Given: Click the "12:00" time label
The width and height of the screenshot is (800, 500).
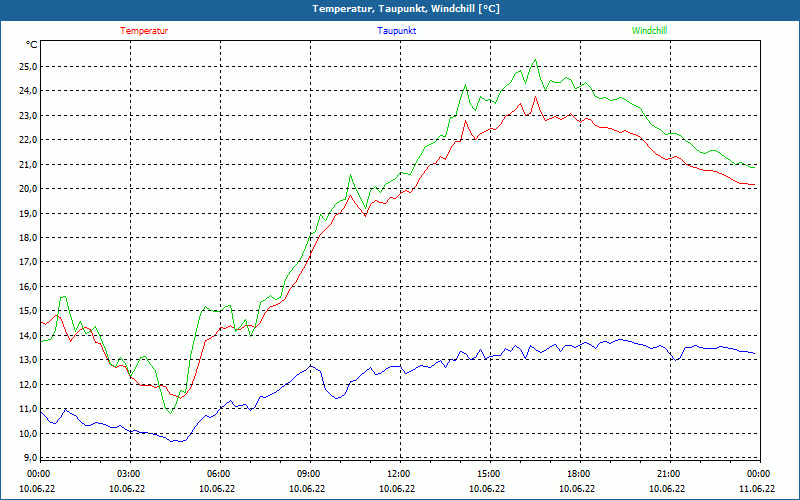Looking at the screenshot, I should [x=398, y=474].
